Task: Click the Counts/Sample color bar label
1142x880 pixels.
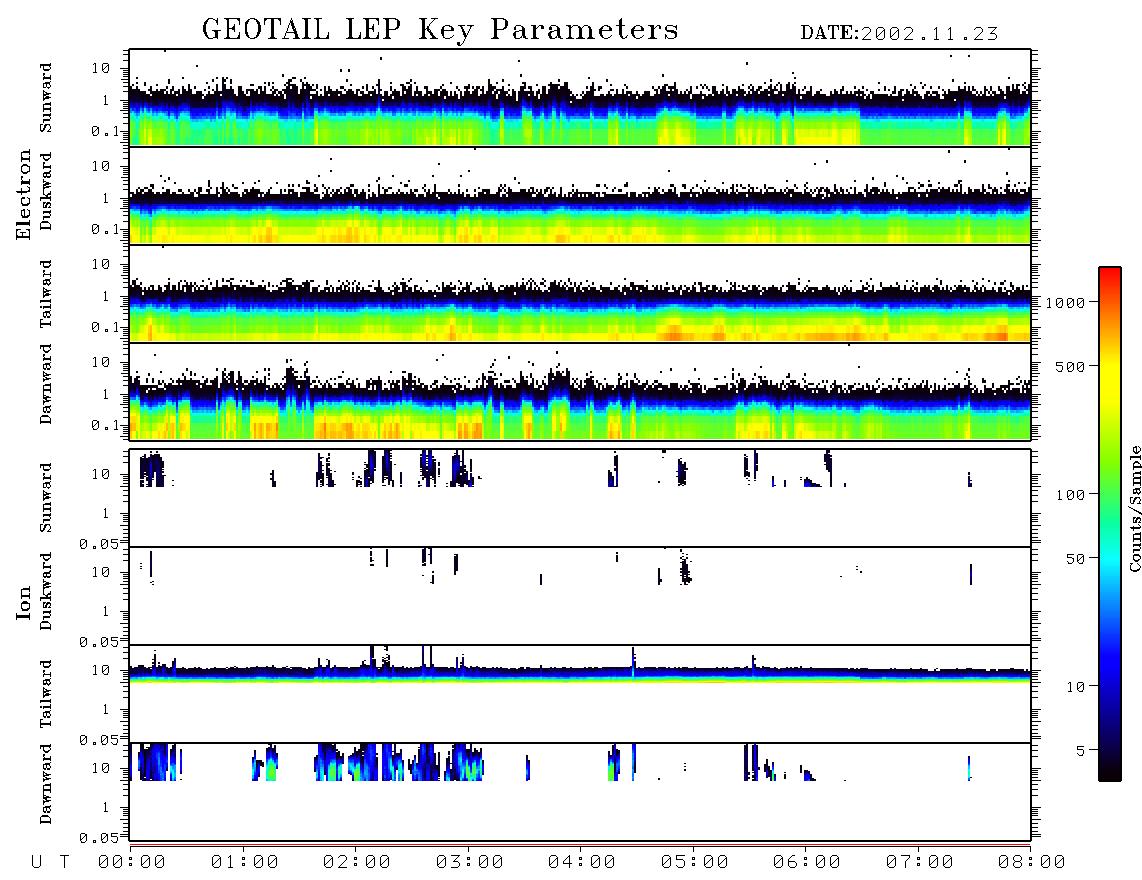Action: tap(1134, 508)
